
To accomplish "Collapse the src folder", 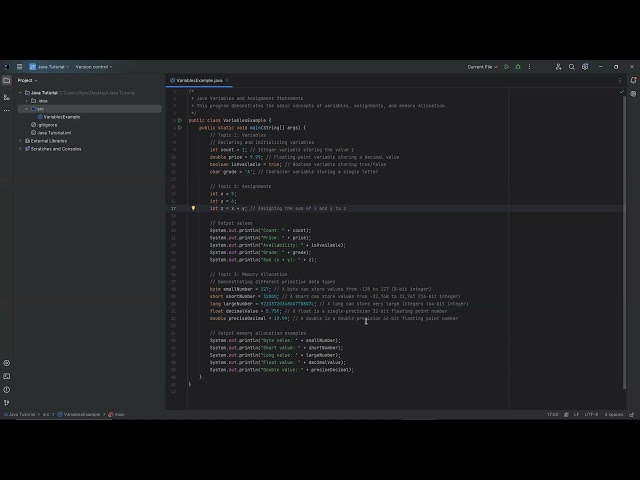I will point(27,109).
